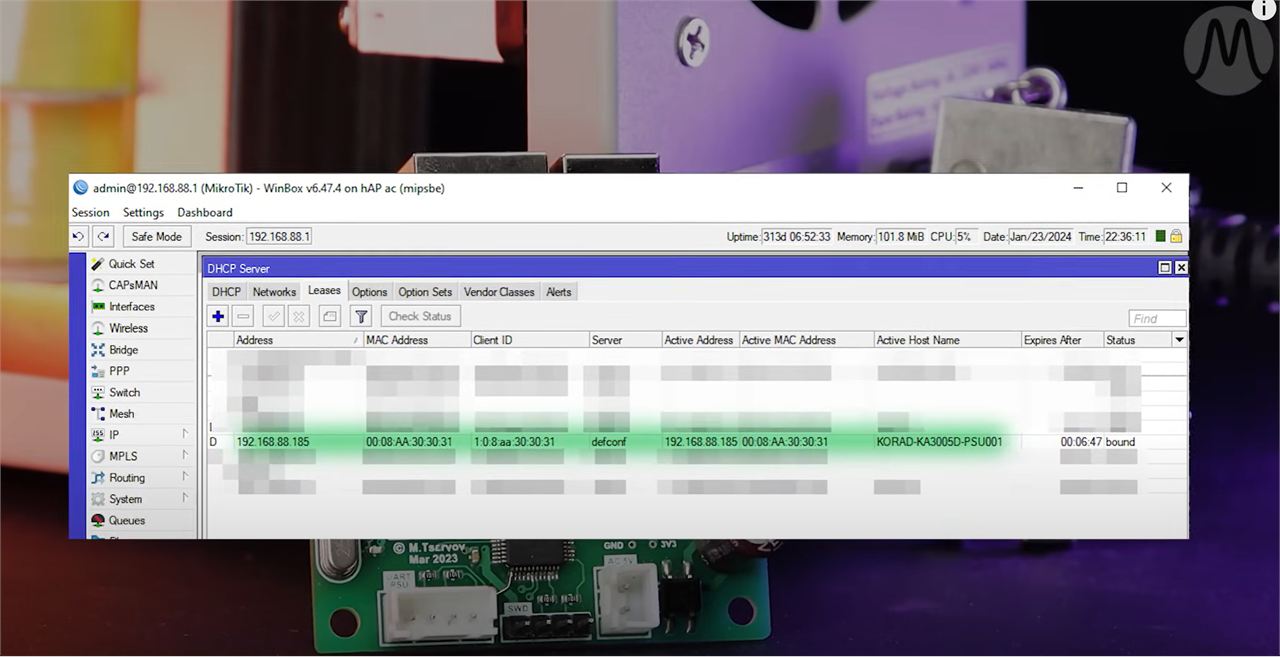Click the IP sidebar icon
The width and height of the screenshot is (1280, 657).
(98, 435)
